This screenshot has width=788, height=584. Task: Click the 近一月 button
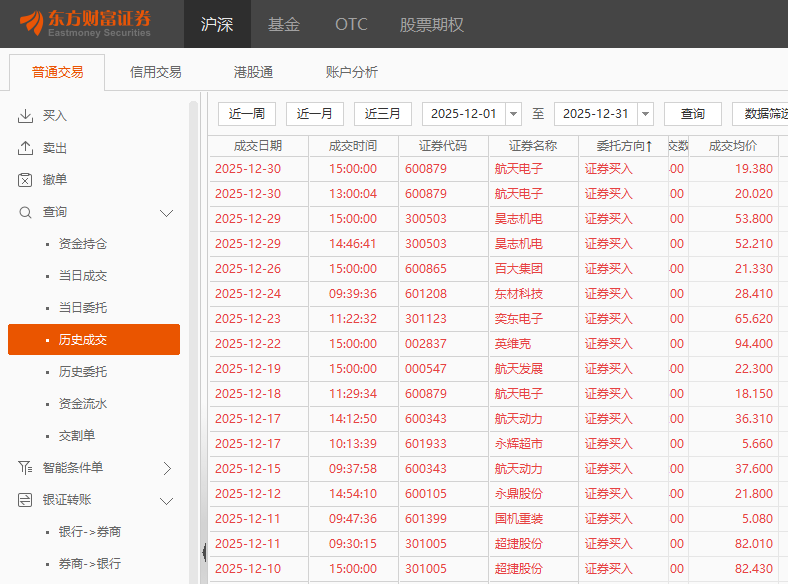pos(315,114)
